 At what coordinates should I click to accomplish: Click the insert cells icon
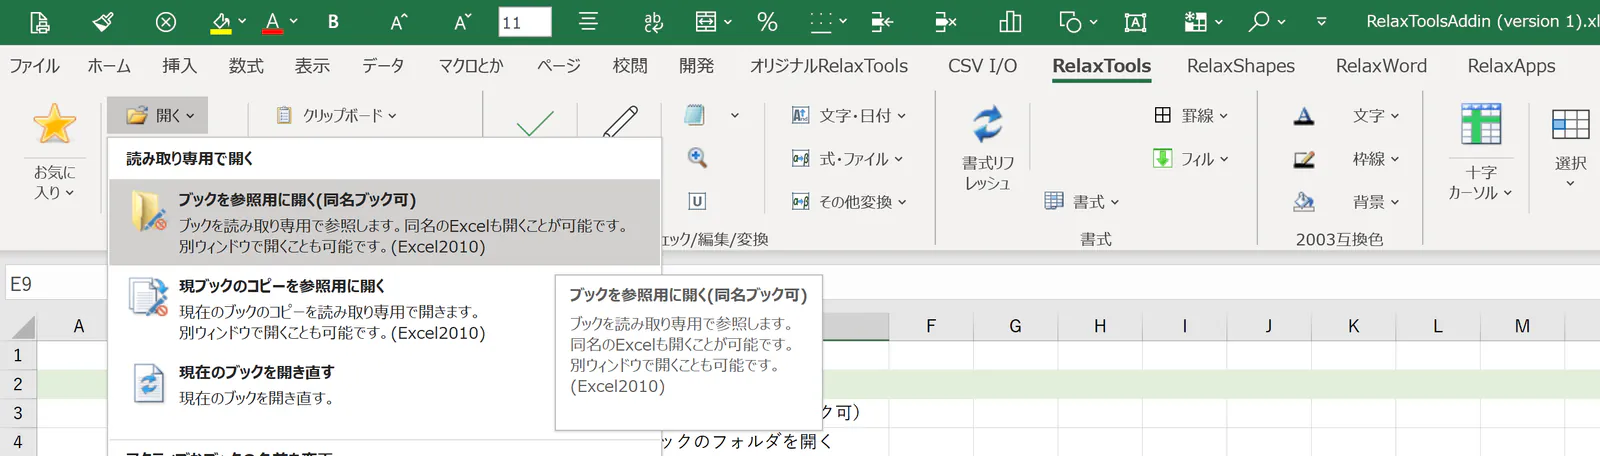882,22
